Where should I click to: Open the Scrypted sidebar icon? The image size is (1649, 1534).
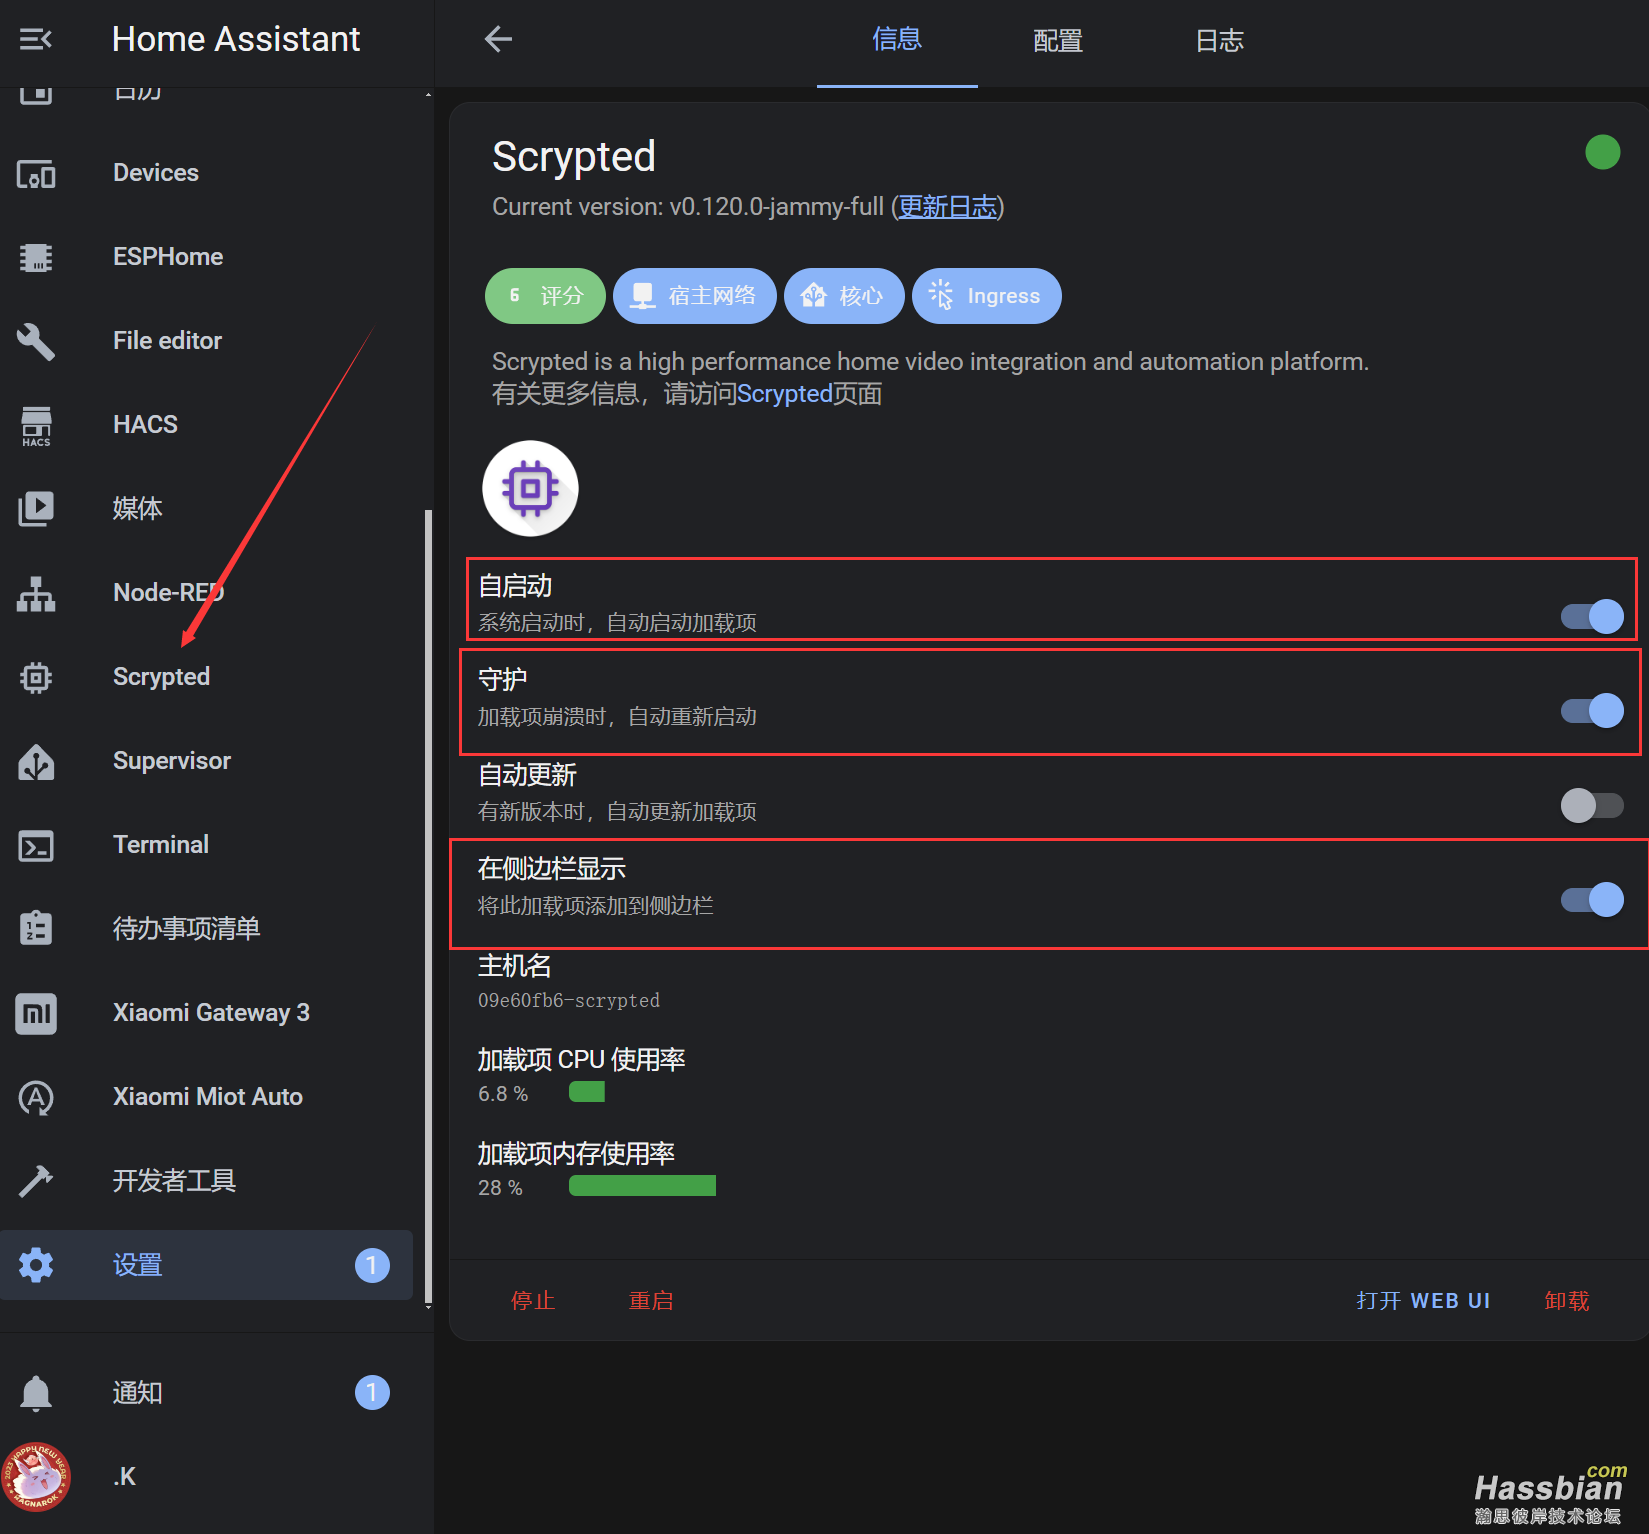point(36,677)
